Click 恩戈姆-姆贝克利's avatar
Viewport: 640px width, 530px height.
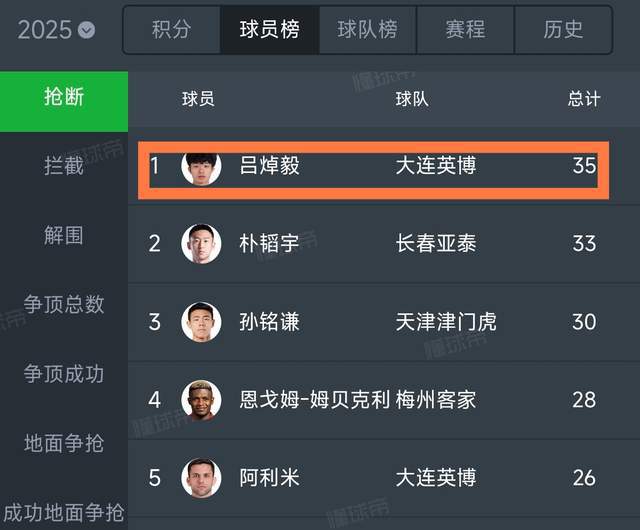(x=201, y=400)
